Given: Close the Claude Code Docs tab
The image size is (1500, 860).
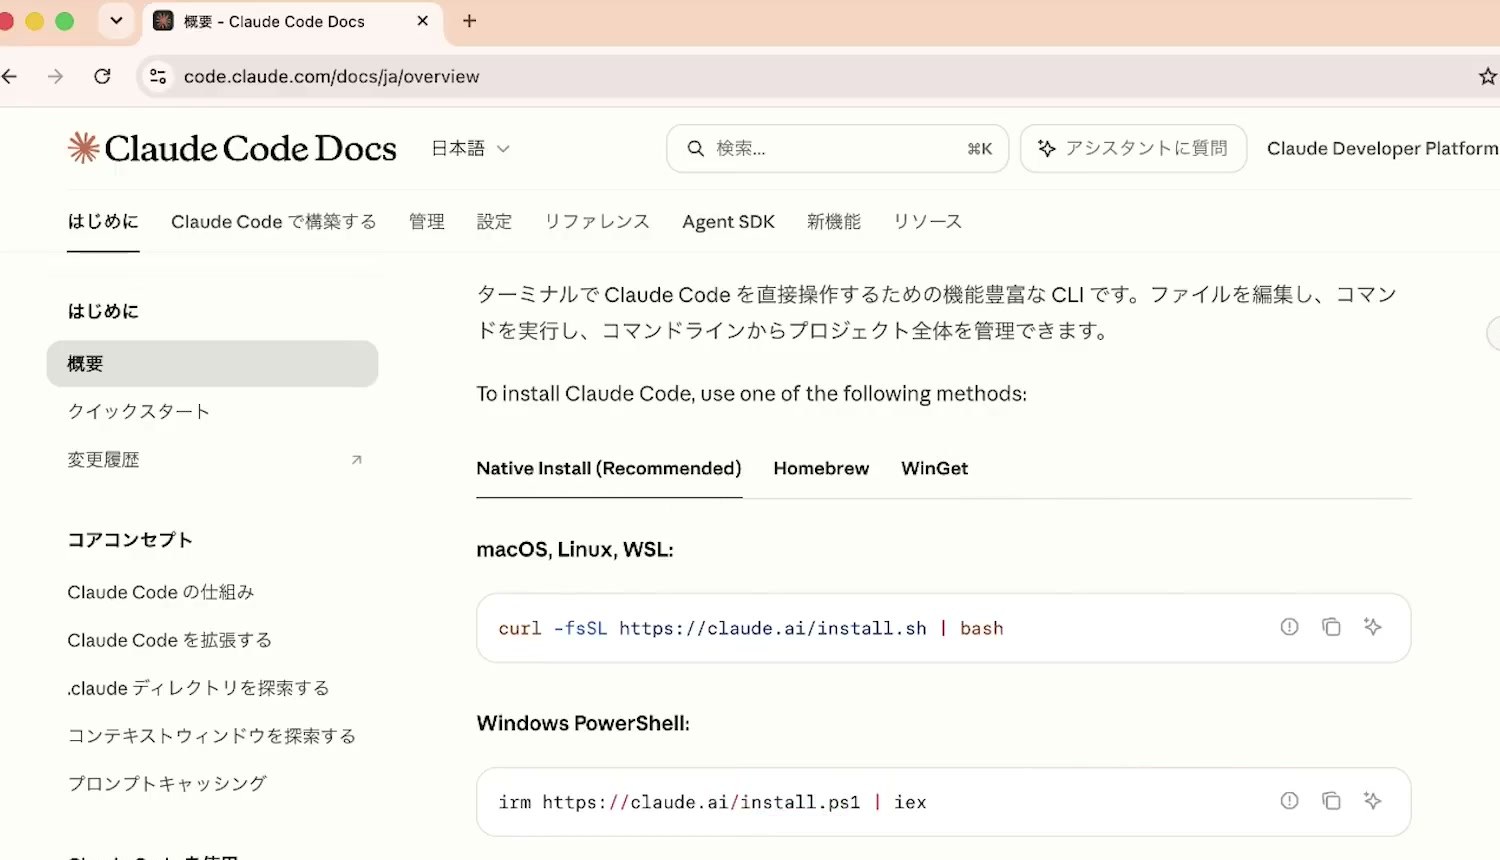Looking at the screenshot, I should click(423, 21).
